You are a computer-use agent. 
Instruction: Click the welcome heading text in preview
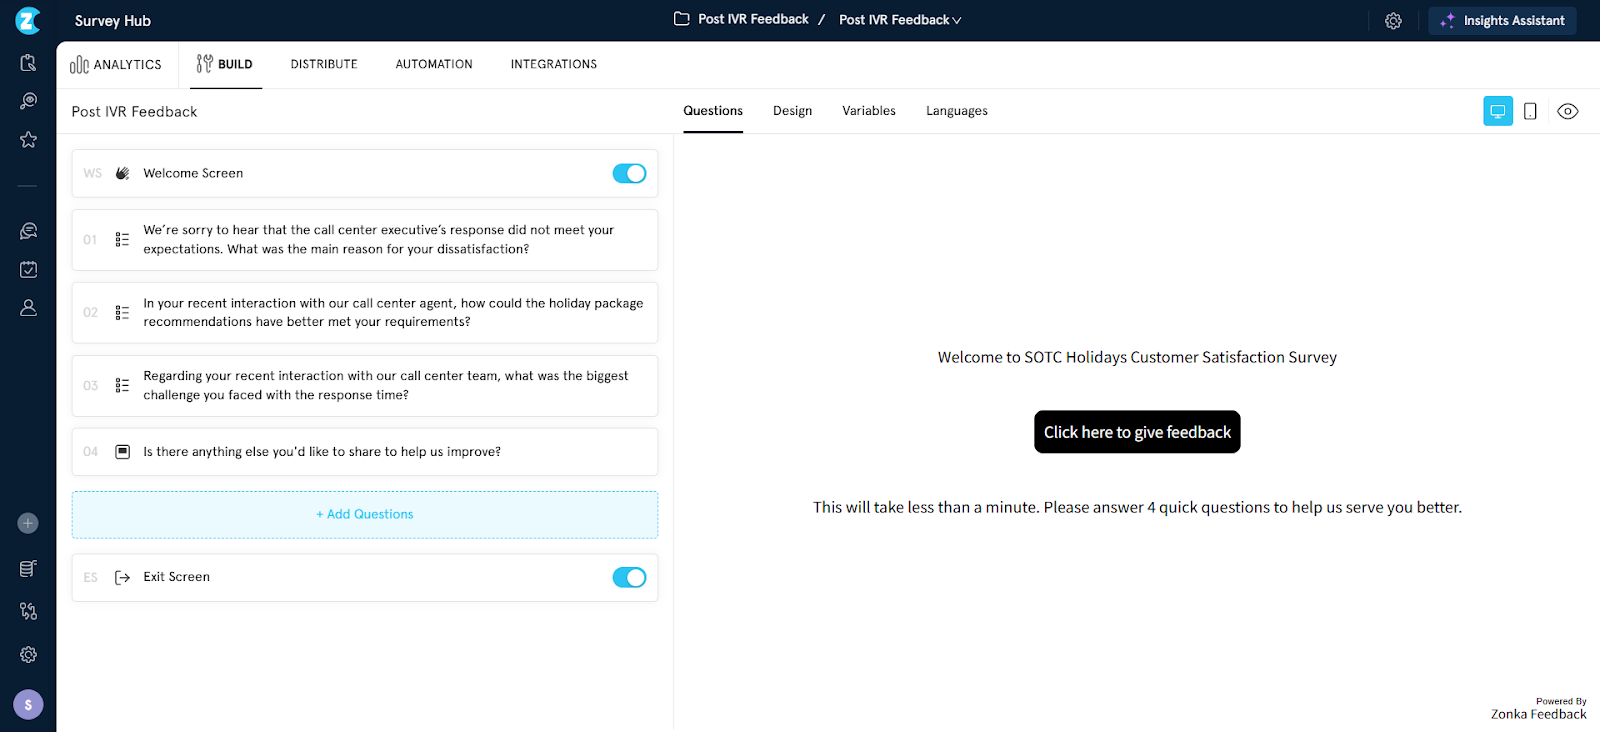click(1137, 357)
